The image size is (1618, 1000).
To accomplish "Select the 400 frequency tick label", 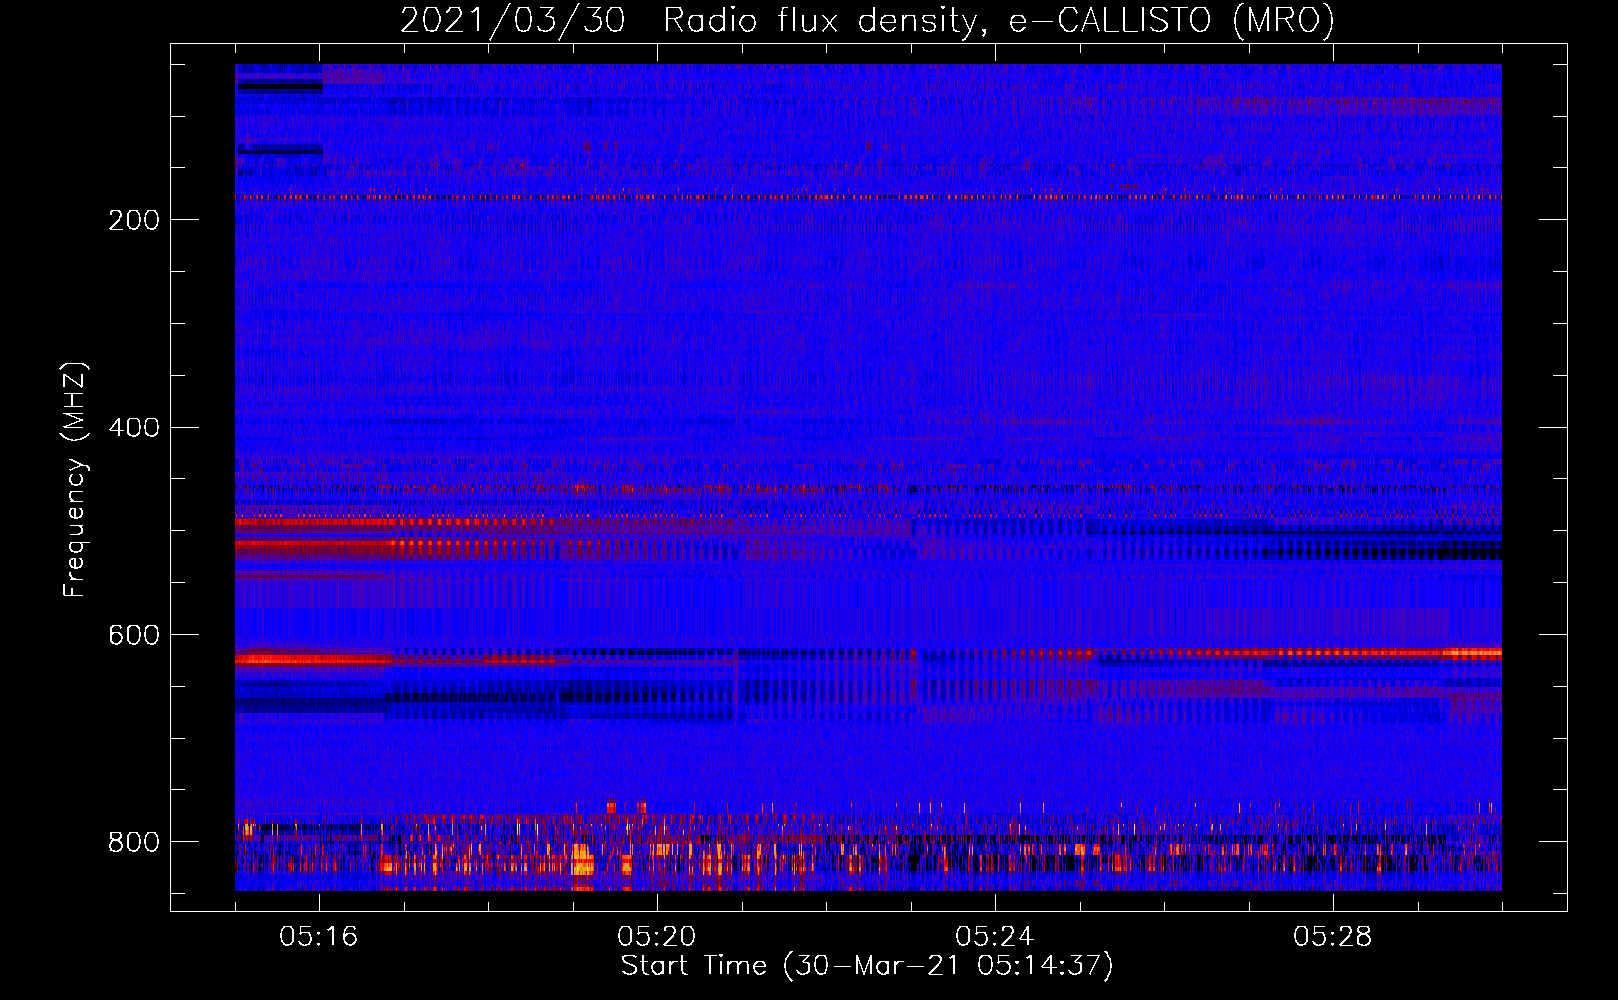I will click(x=134, y=428).
